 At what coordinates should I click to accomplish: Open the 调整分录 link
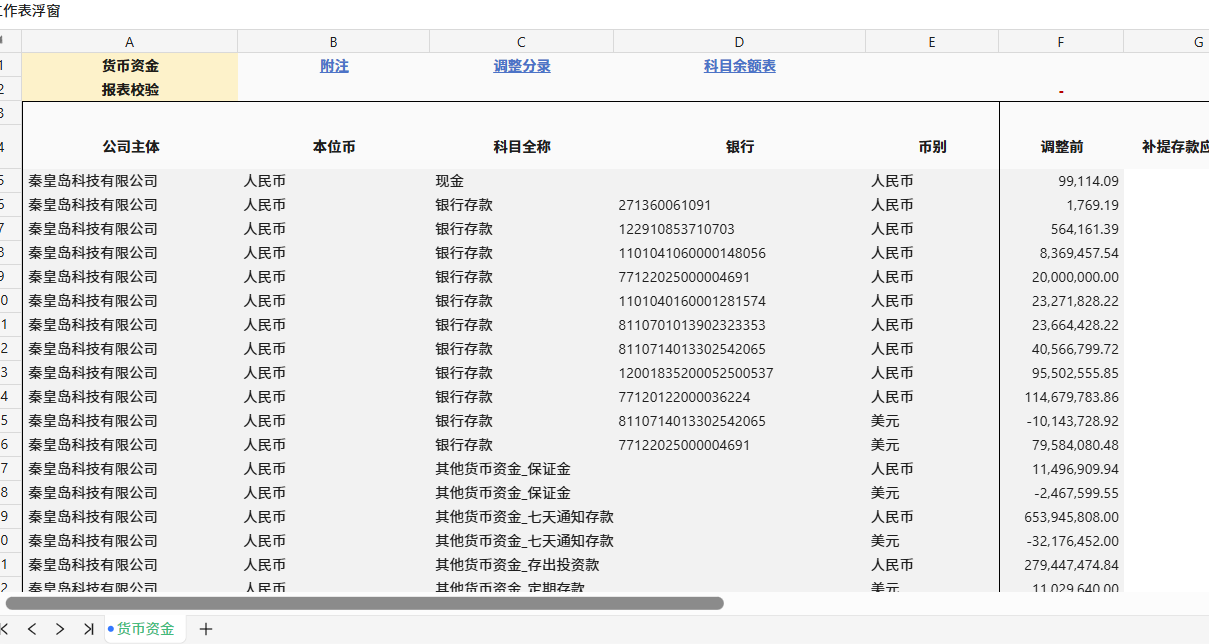click(x=522, y=66)
